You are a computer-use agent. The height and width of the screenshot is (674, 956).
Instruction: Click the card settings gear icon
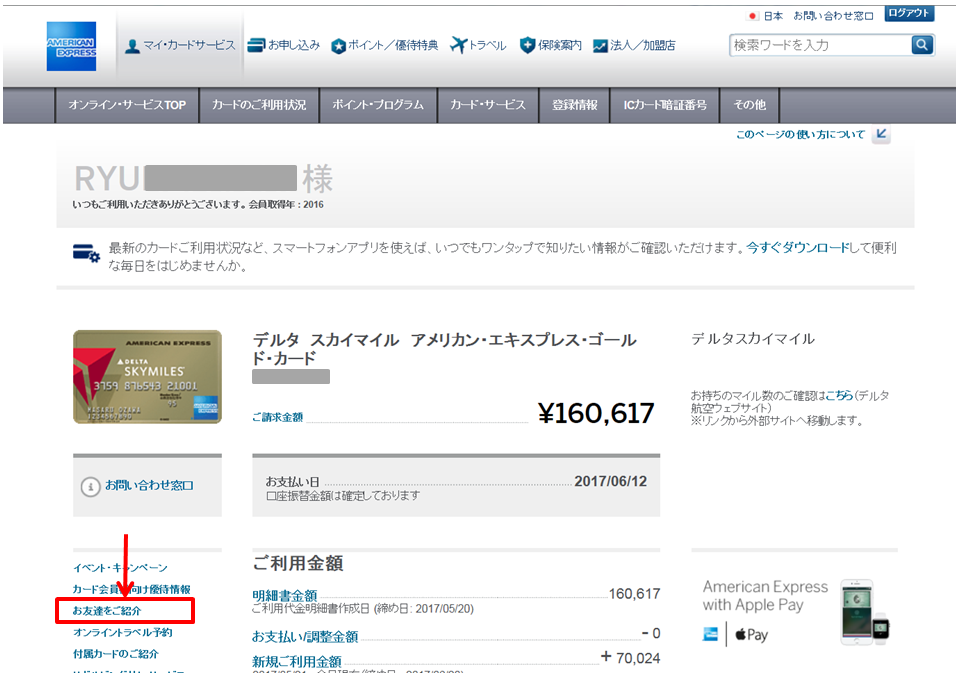tap(86, 253)
